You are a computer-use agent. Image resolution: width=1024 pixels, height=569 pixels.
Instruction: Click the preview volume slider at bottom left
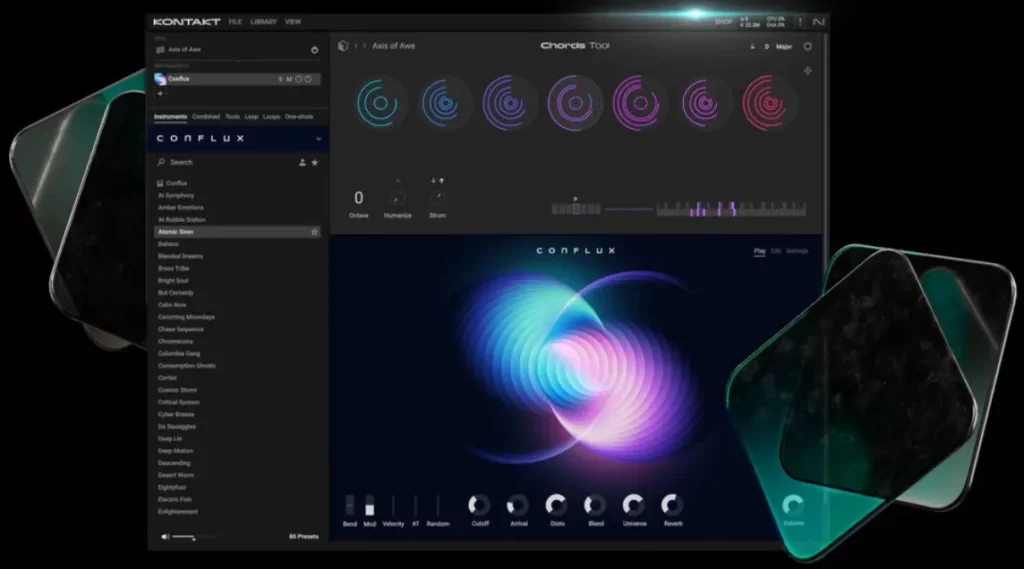pyautogui.click(x=193, y=537)
